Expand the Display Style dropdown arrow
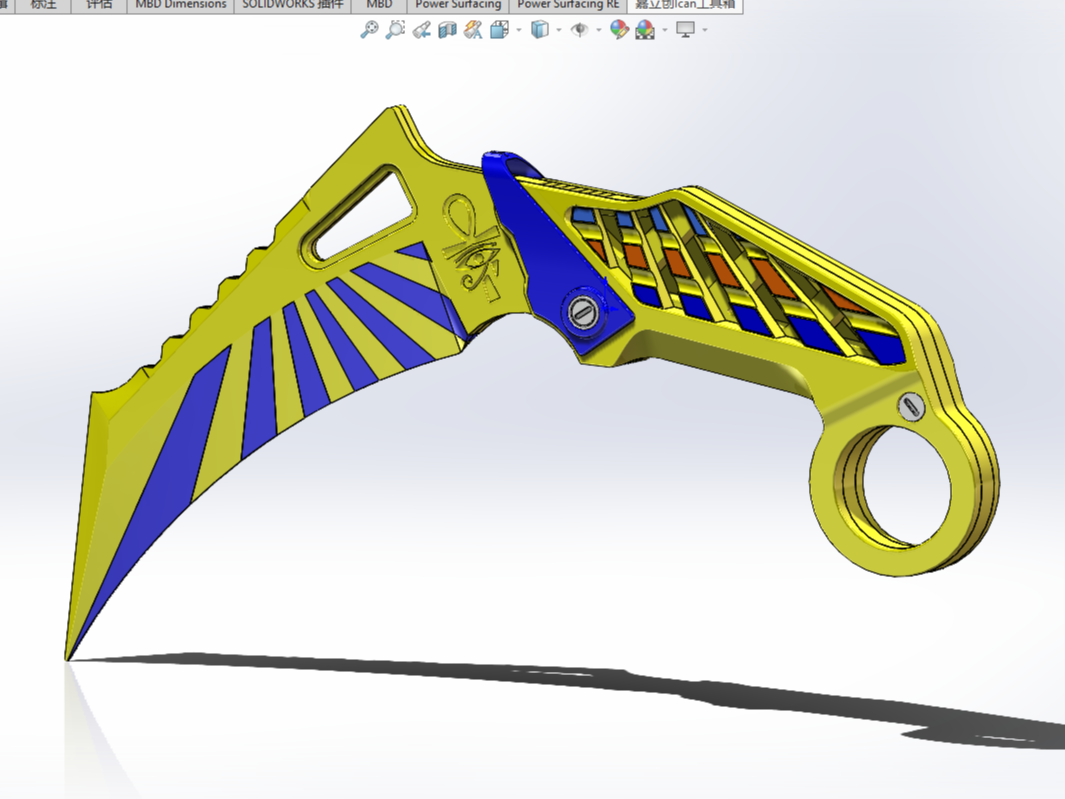Viewport: 1065px width, 799px height. point(559,30)
